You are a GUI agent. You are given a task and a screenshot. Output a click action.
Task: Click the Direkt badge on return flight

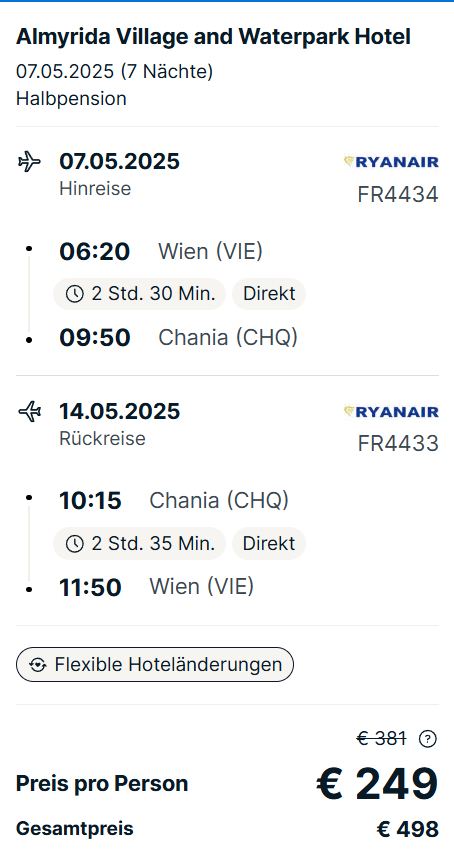click(x=269, y=543)
